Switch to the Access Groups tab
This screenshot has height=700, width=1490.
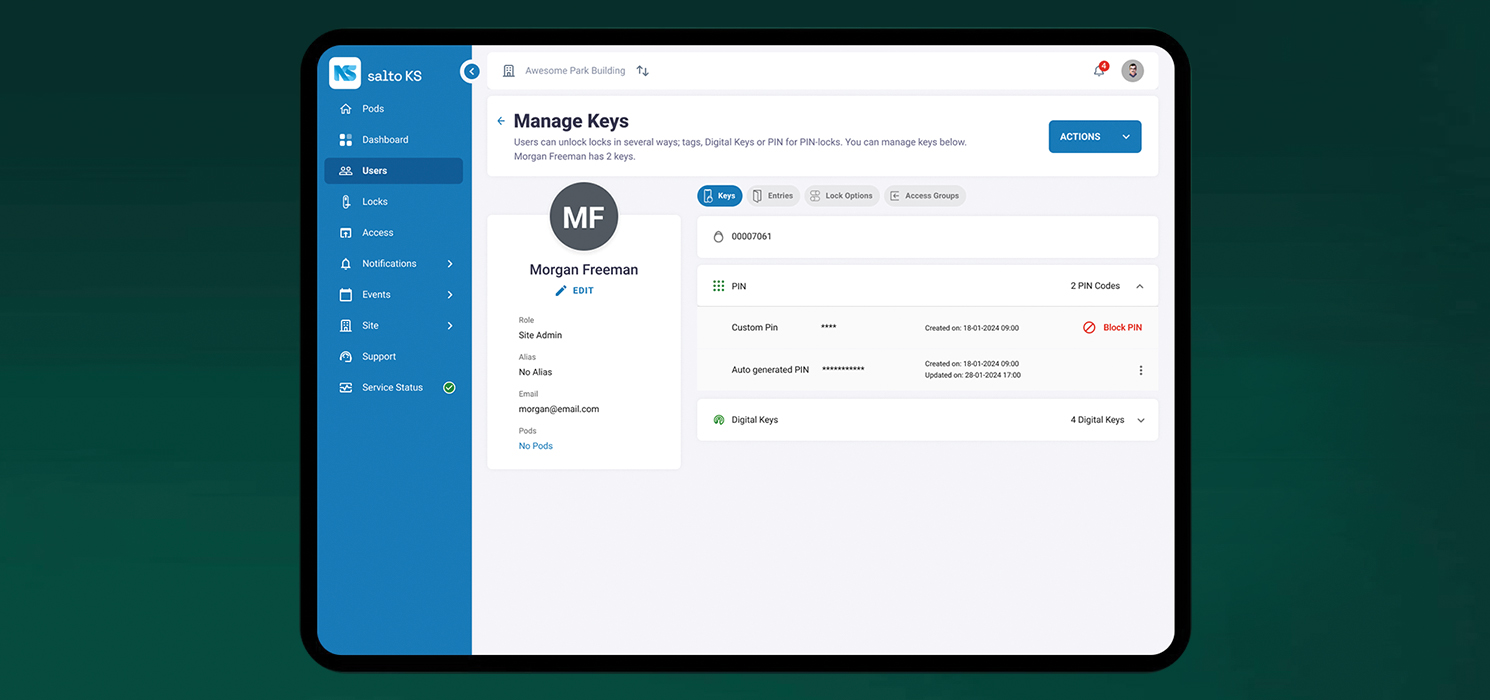pos(925,196)
